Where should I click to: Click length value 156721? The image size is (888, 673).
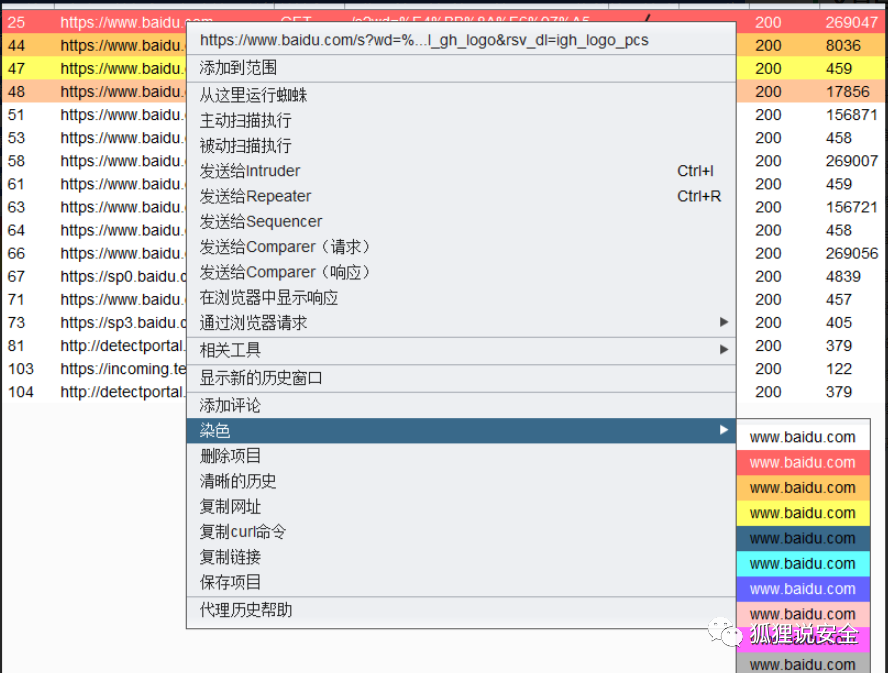tap(851, 207)
